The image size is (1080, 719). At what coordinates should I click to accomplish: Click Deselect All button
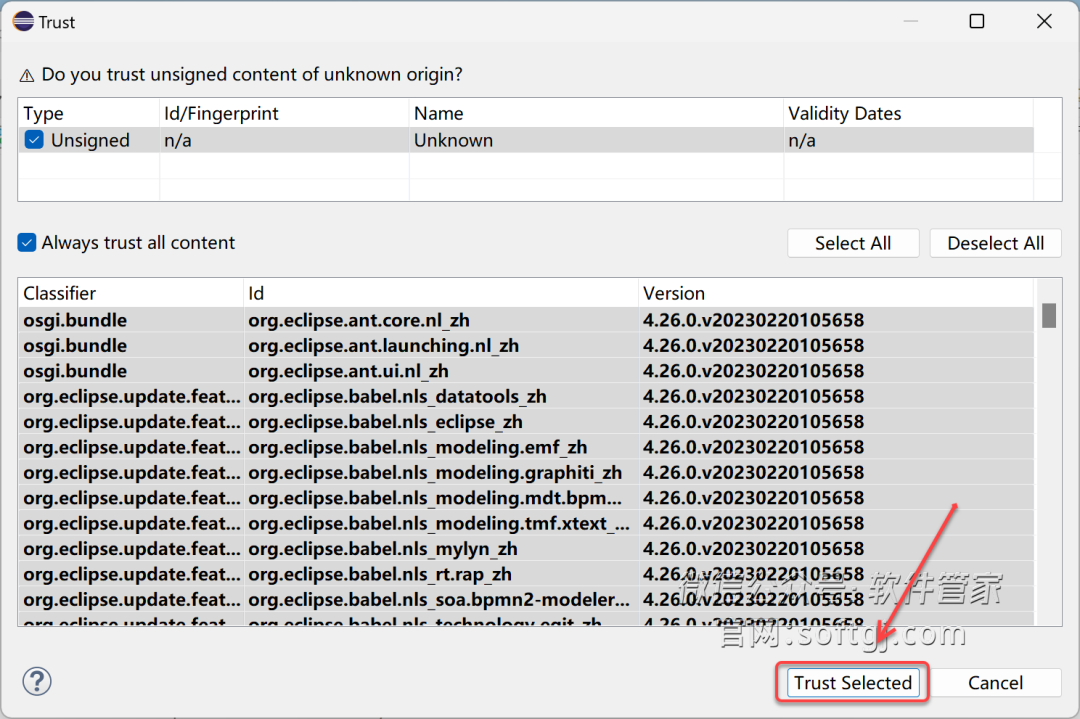[x=995, y=243]
